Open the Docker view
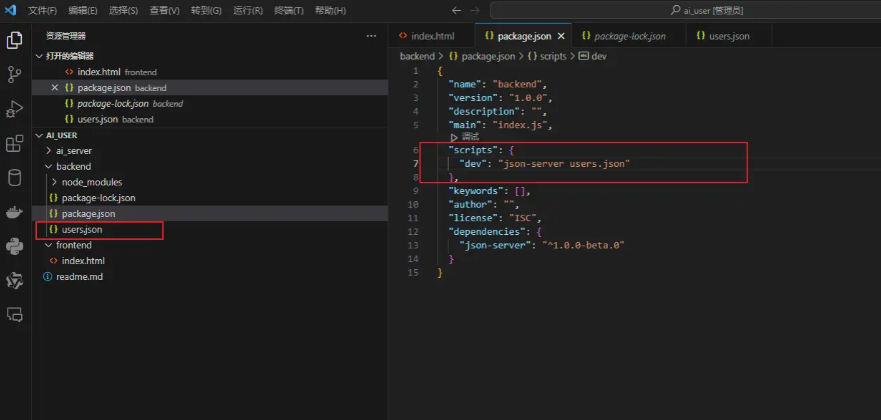The height and width of the screenshot is (420, 881). (x=15, y=212)
